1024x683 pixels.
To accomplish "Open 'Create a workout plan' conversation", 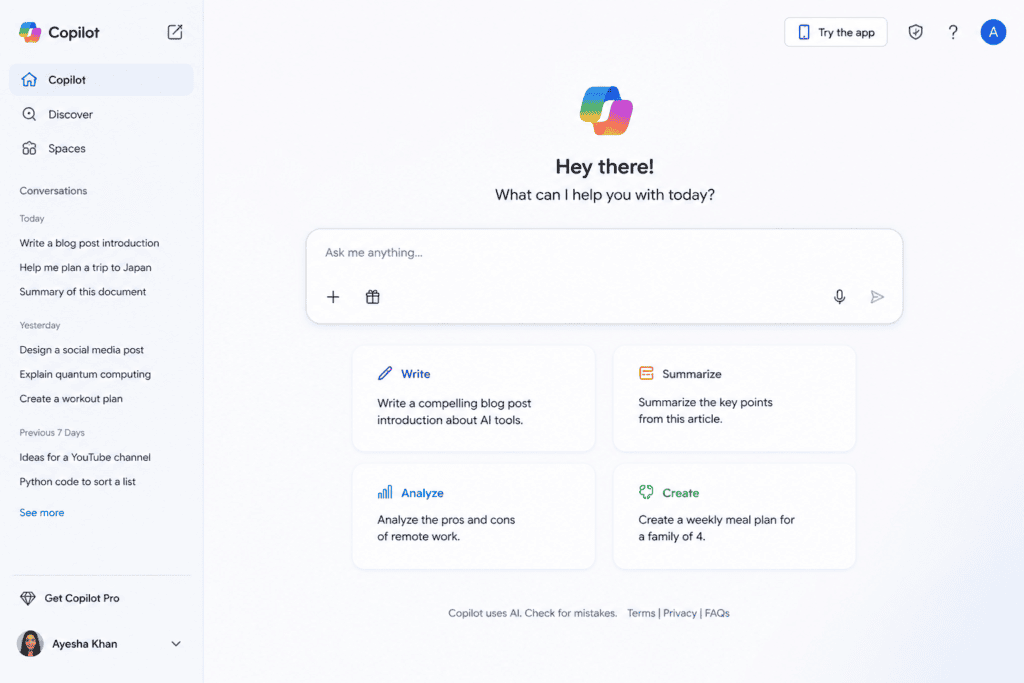I will (71, 398).
